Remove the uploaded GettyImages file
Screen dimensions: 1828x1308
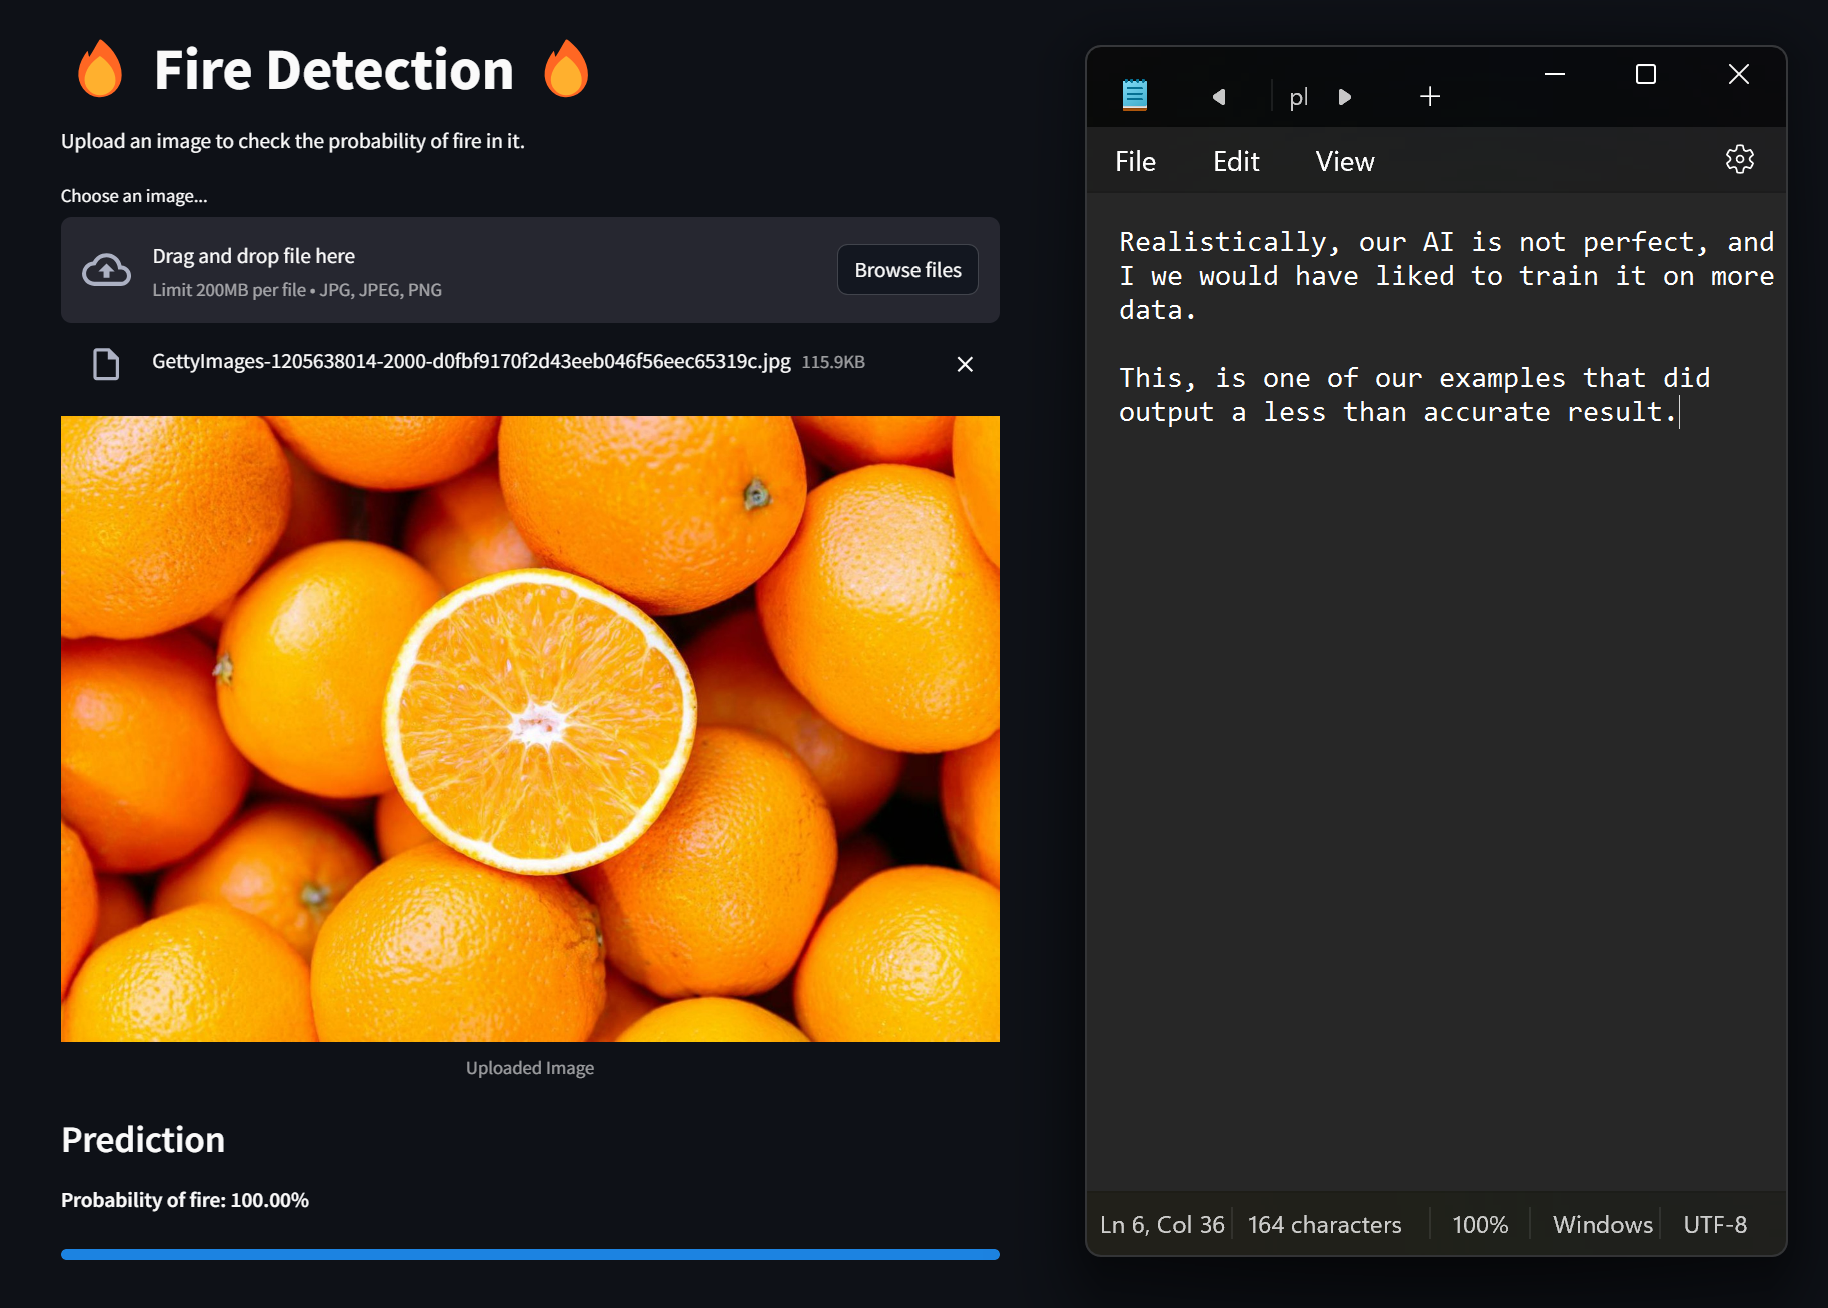click(965, 364)
